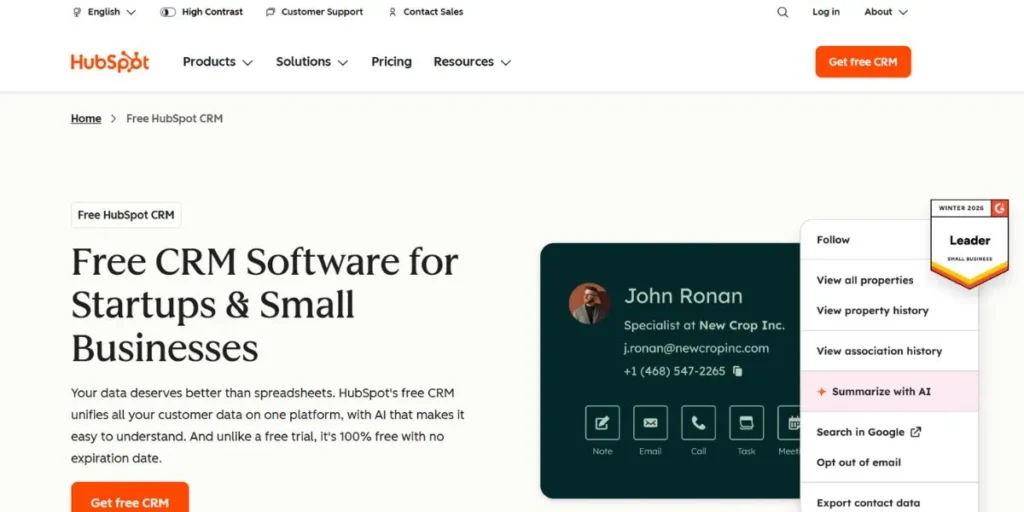The image size is (1024, 512).
Task: Copy the phone number with copy icon
Action: tap(738, 371)
